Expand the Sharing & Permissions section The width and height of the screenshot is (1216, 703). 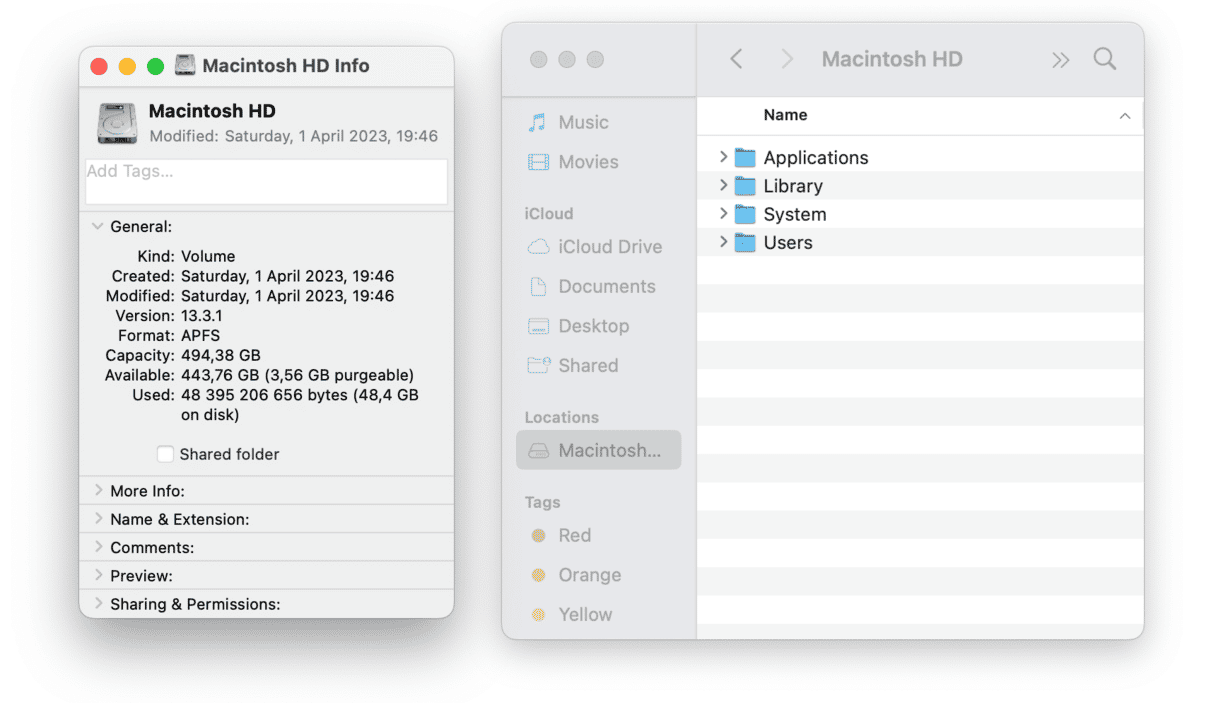[98, 604]
